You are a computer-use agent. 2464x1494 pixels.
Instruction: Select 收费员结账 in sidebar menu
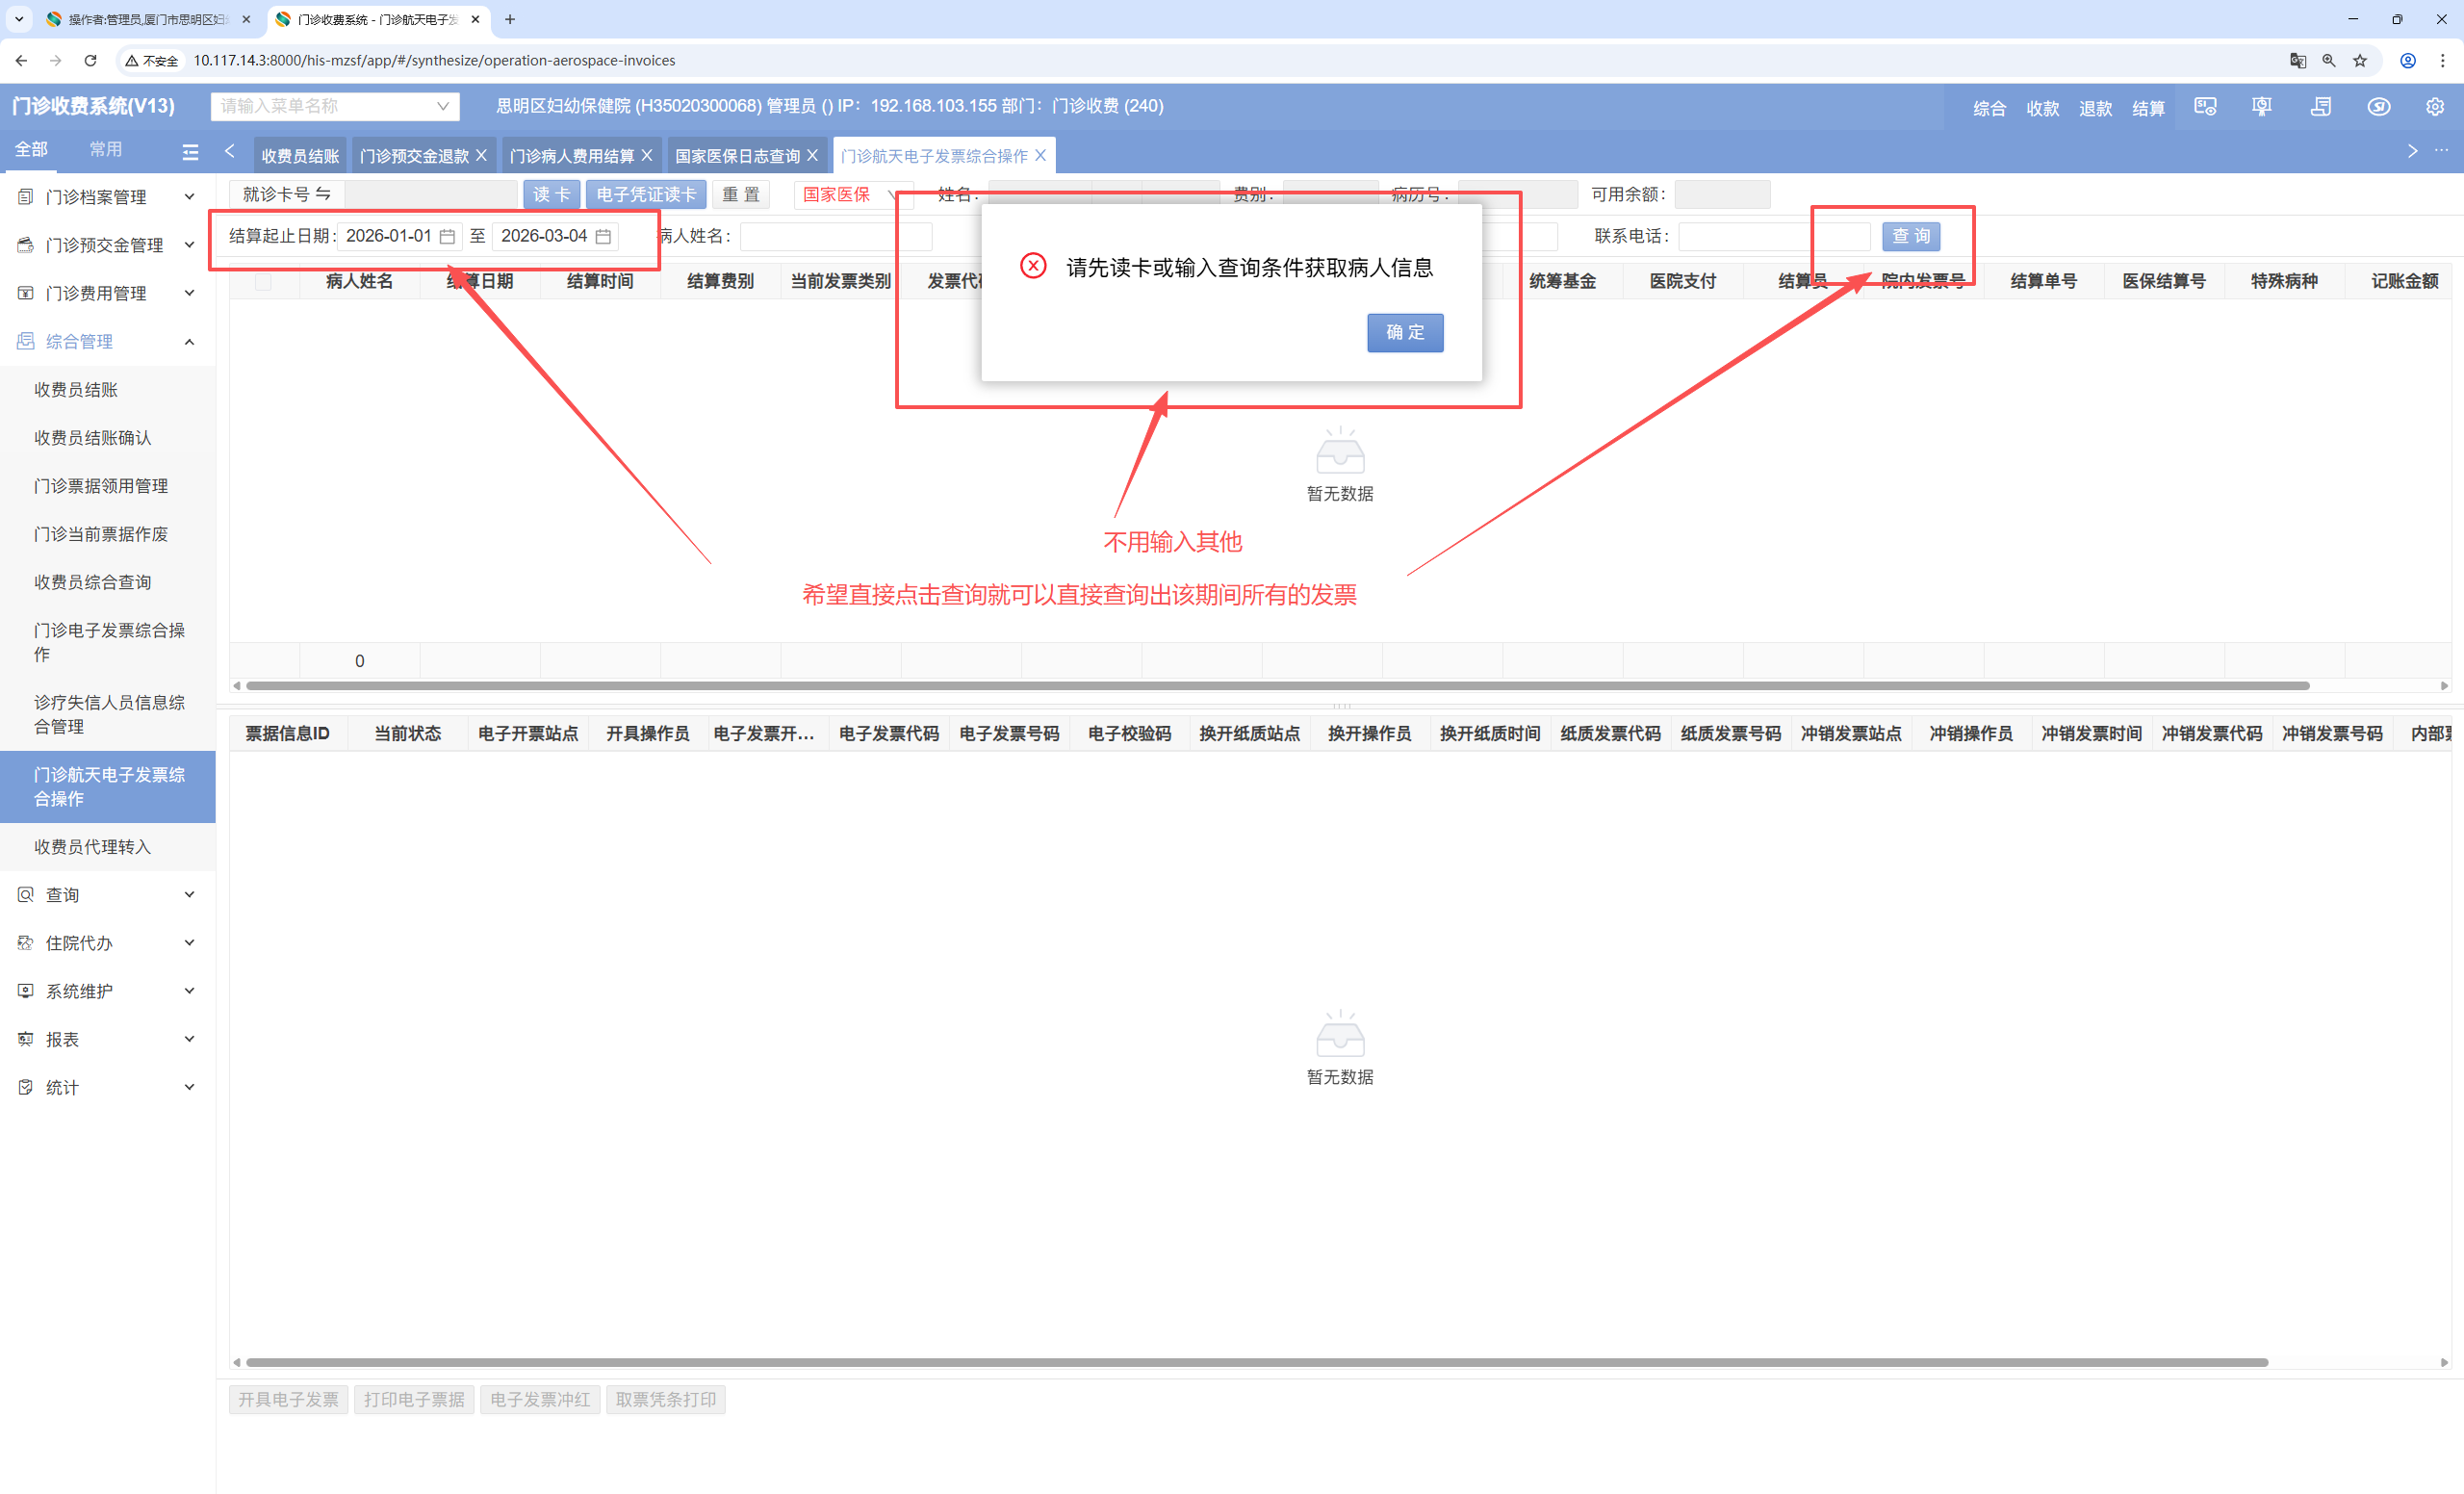pos(76,389)
